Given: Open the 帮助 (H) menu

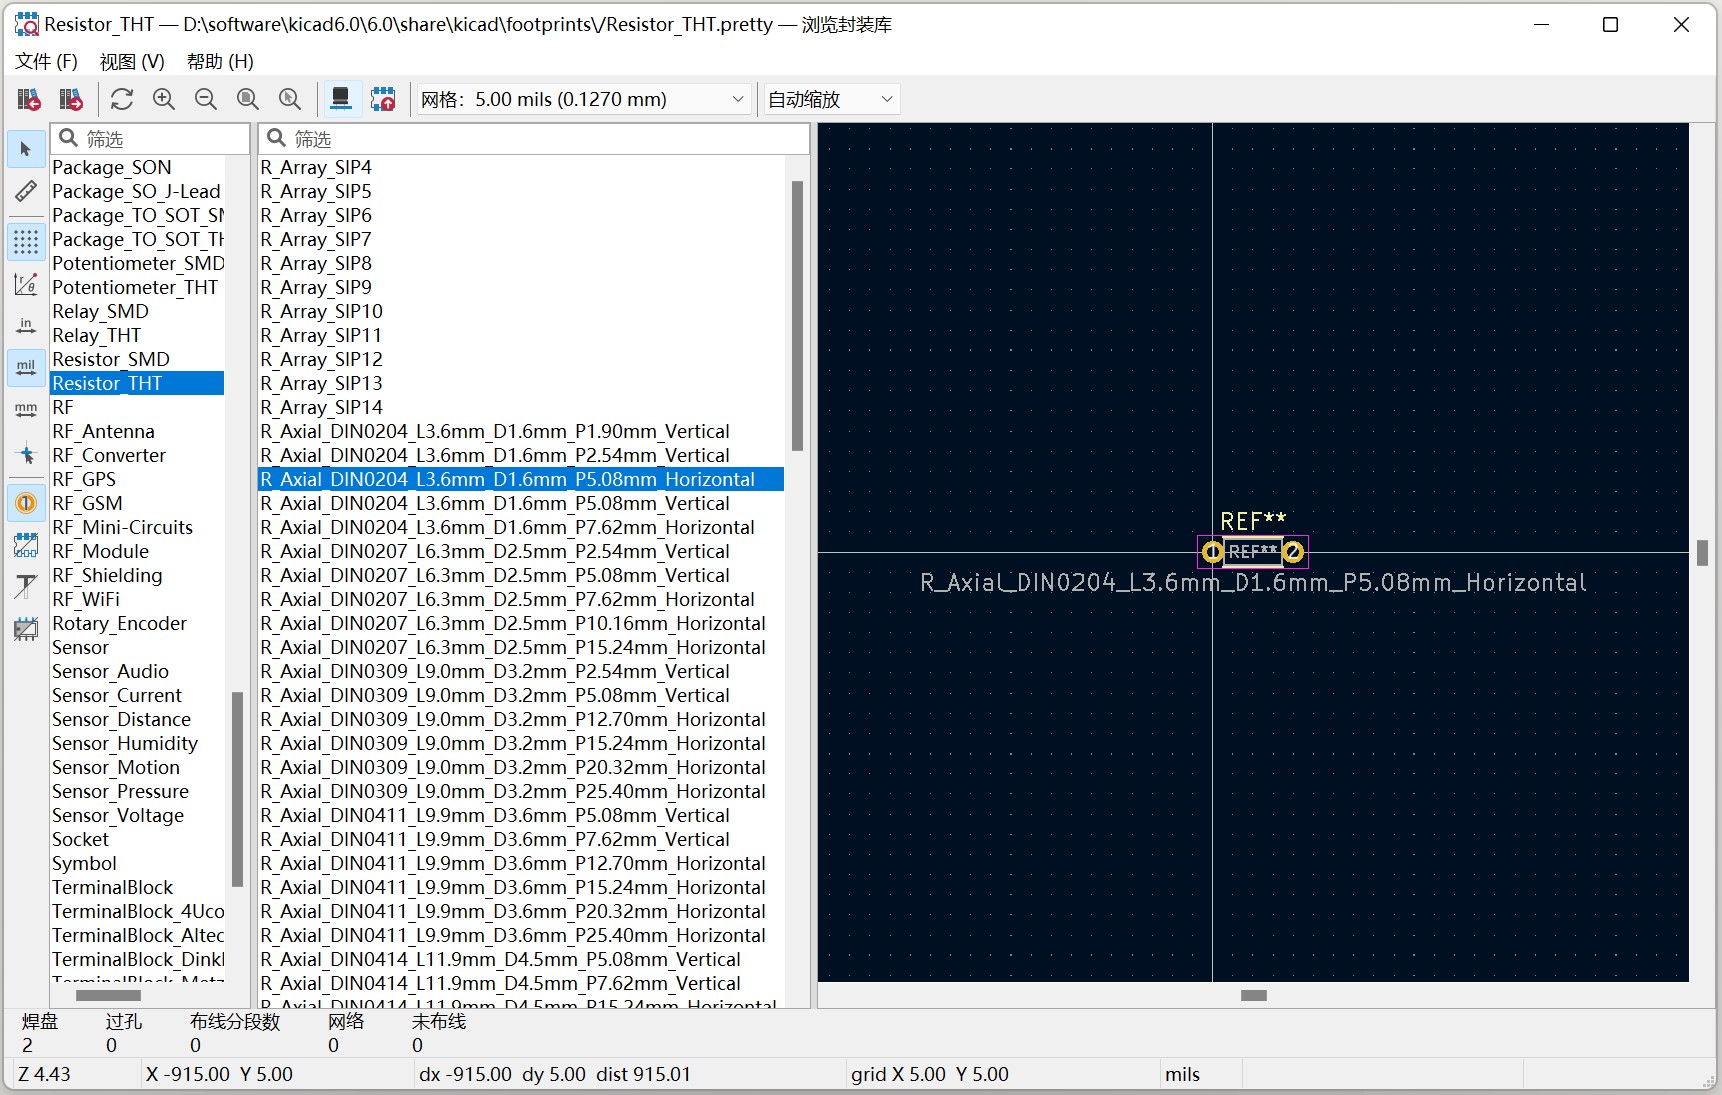Looking at the screenshot, I should click(x=220, y=61).
